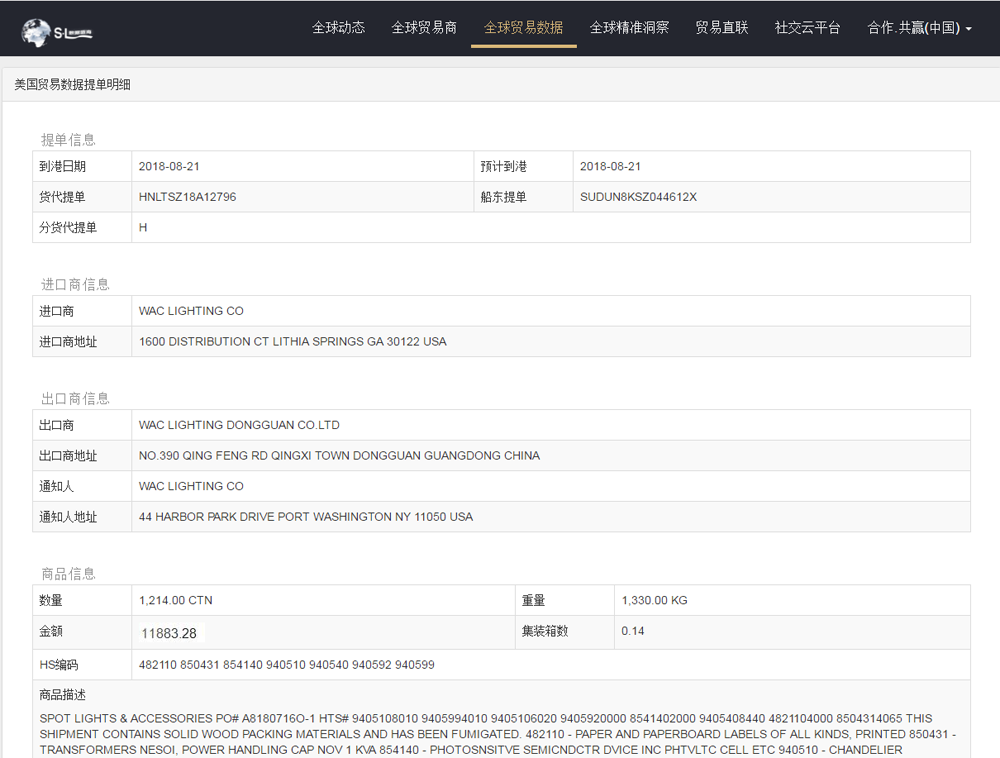Viewport: 1000px width, 758px height.
Task: Open the 社交云平台 menu item
Action: [807, 27]
